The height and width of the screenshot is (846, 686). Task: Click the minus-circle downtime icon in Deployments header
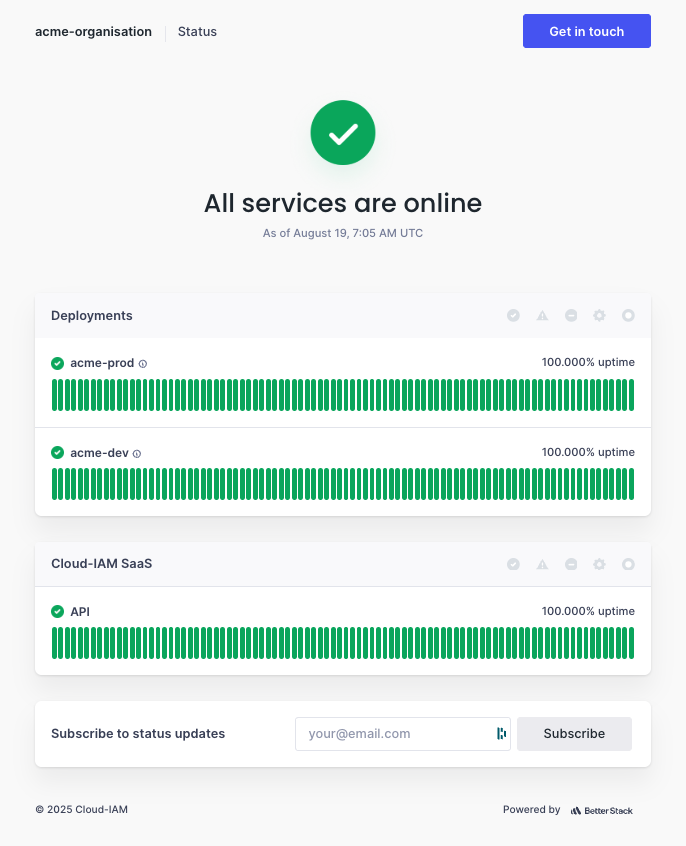(571, 315)
